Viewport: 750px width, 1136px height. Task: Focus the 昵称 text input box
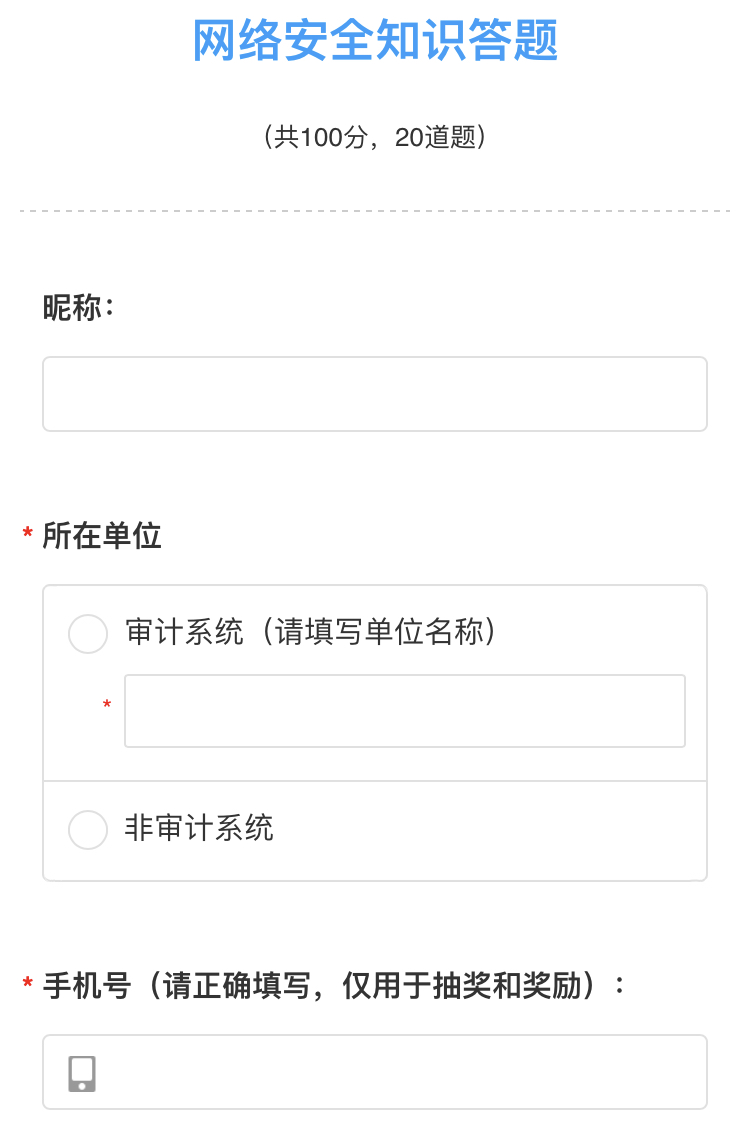point(375,394)
